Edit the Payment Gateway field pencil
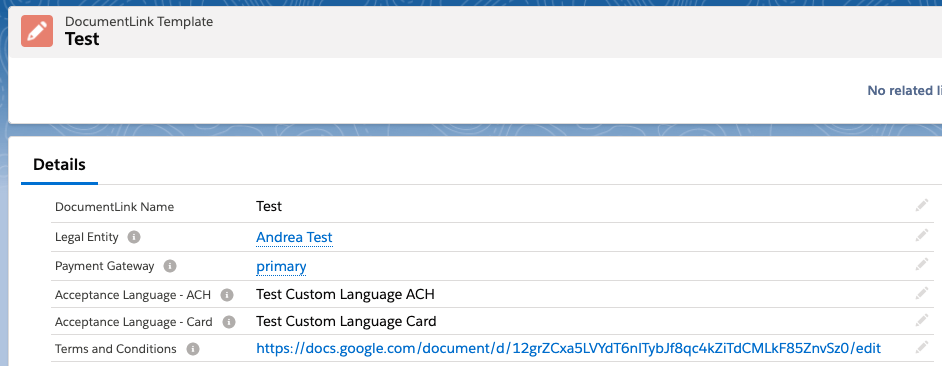Viewport: 942px width, 366px height. point(922,264)
